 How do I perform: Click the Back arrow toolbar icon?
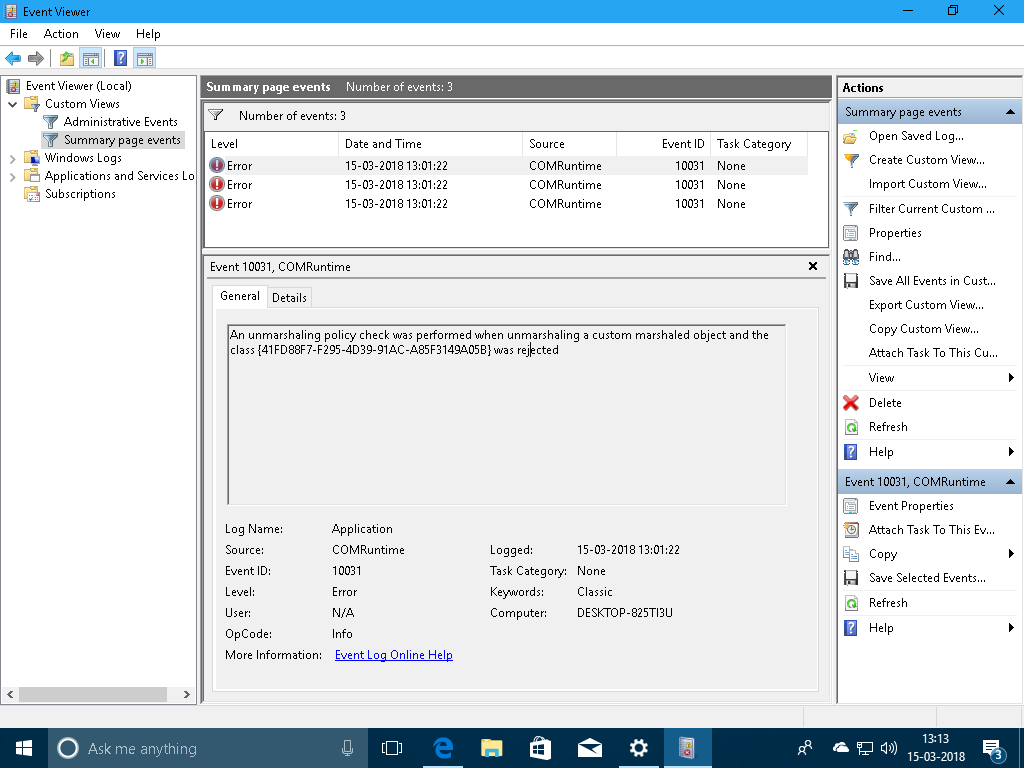click(x=13, y=58)
